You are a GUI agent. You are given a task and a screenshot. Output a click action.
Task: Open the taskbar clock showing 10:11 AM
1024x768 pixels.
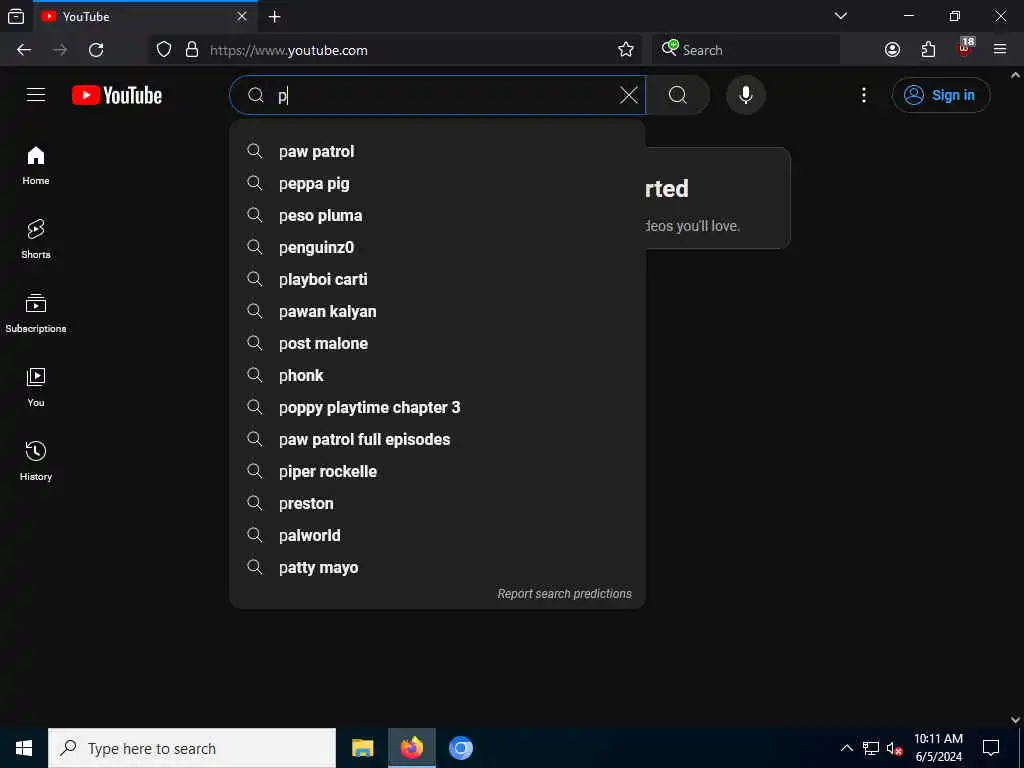point(938,748)
